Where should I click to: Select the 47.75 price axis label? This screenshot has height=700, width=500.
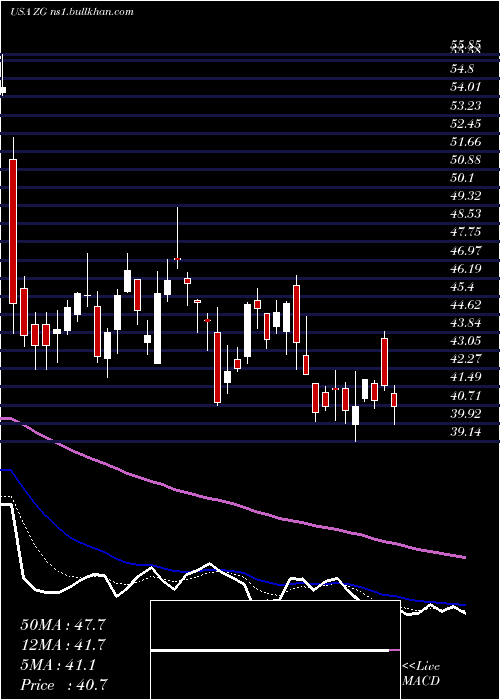466,232
